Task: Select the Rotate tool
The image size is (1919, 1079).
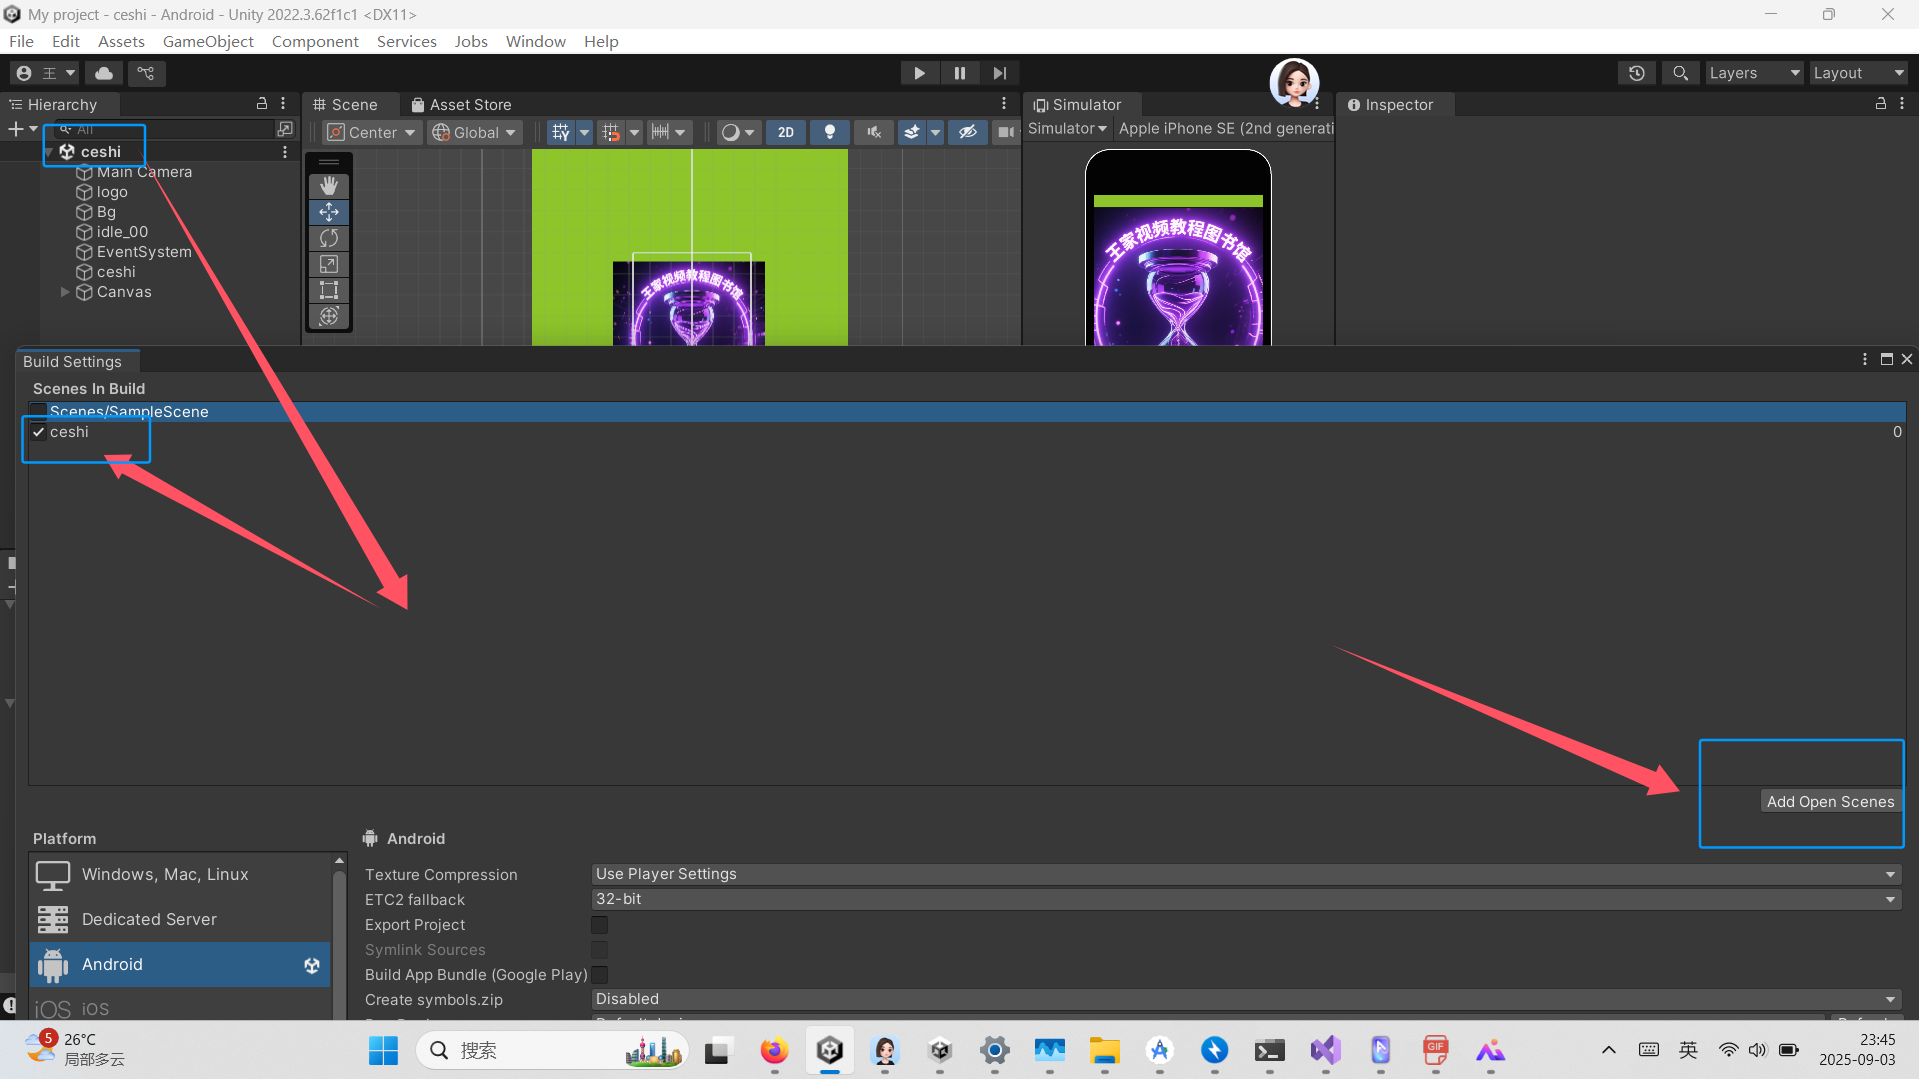Action: 328,238
